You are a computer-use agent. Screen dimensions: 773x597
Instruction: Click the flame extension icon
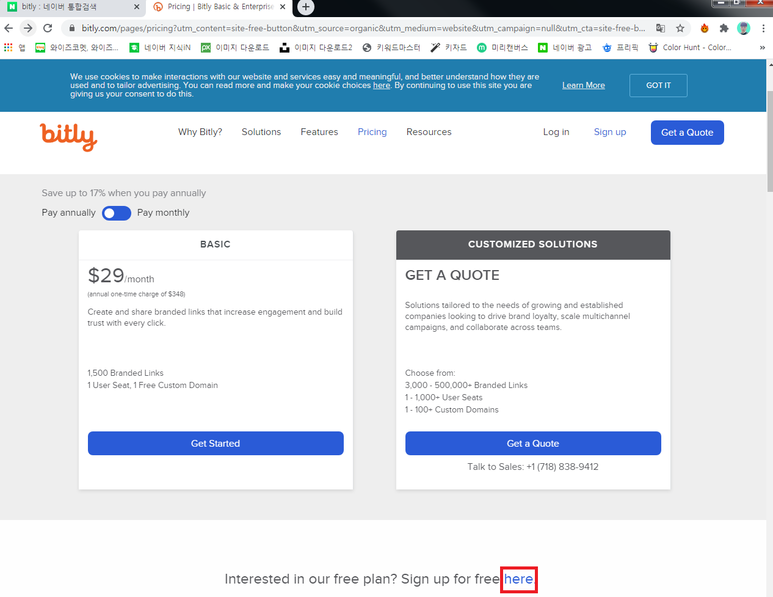[704, 28]
